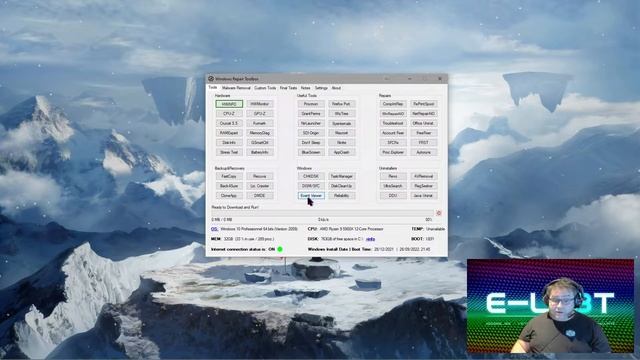This screenshot has height=360, width=640.
Task: Open the +info disk link
Action: tap(370, 239)
